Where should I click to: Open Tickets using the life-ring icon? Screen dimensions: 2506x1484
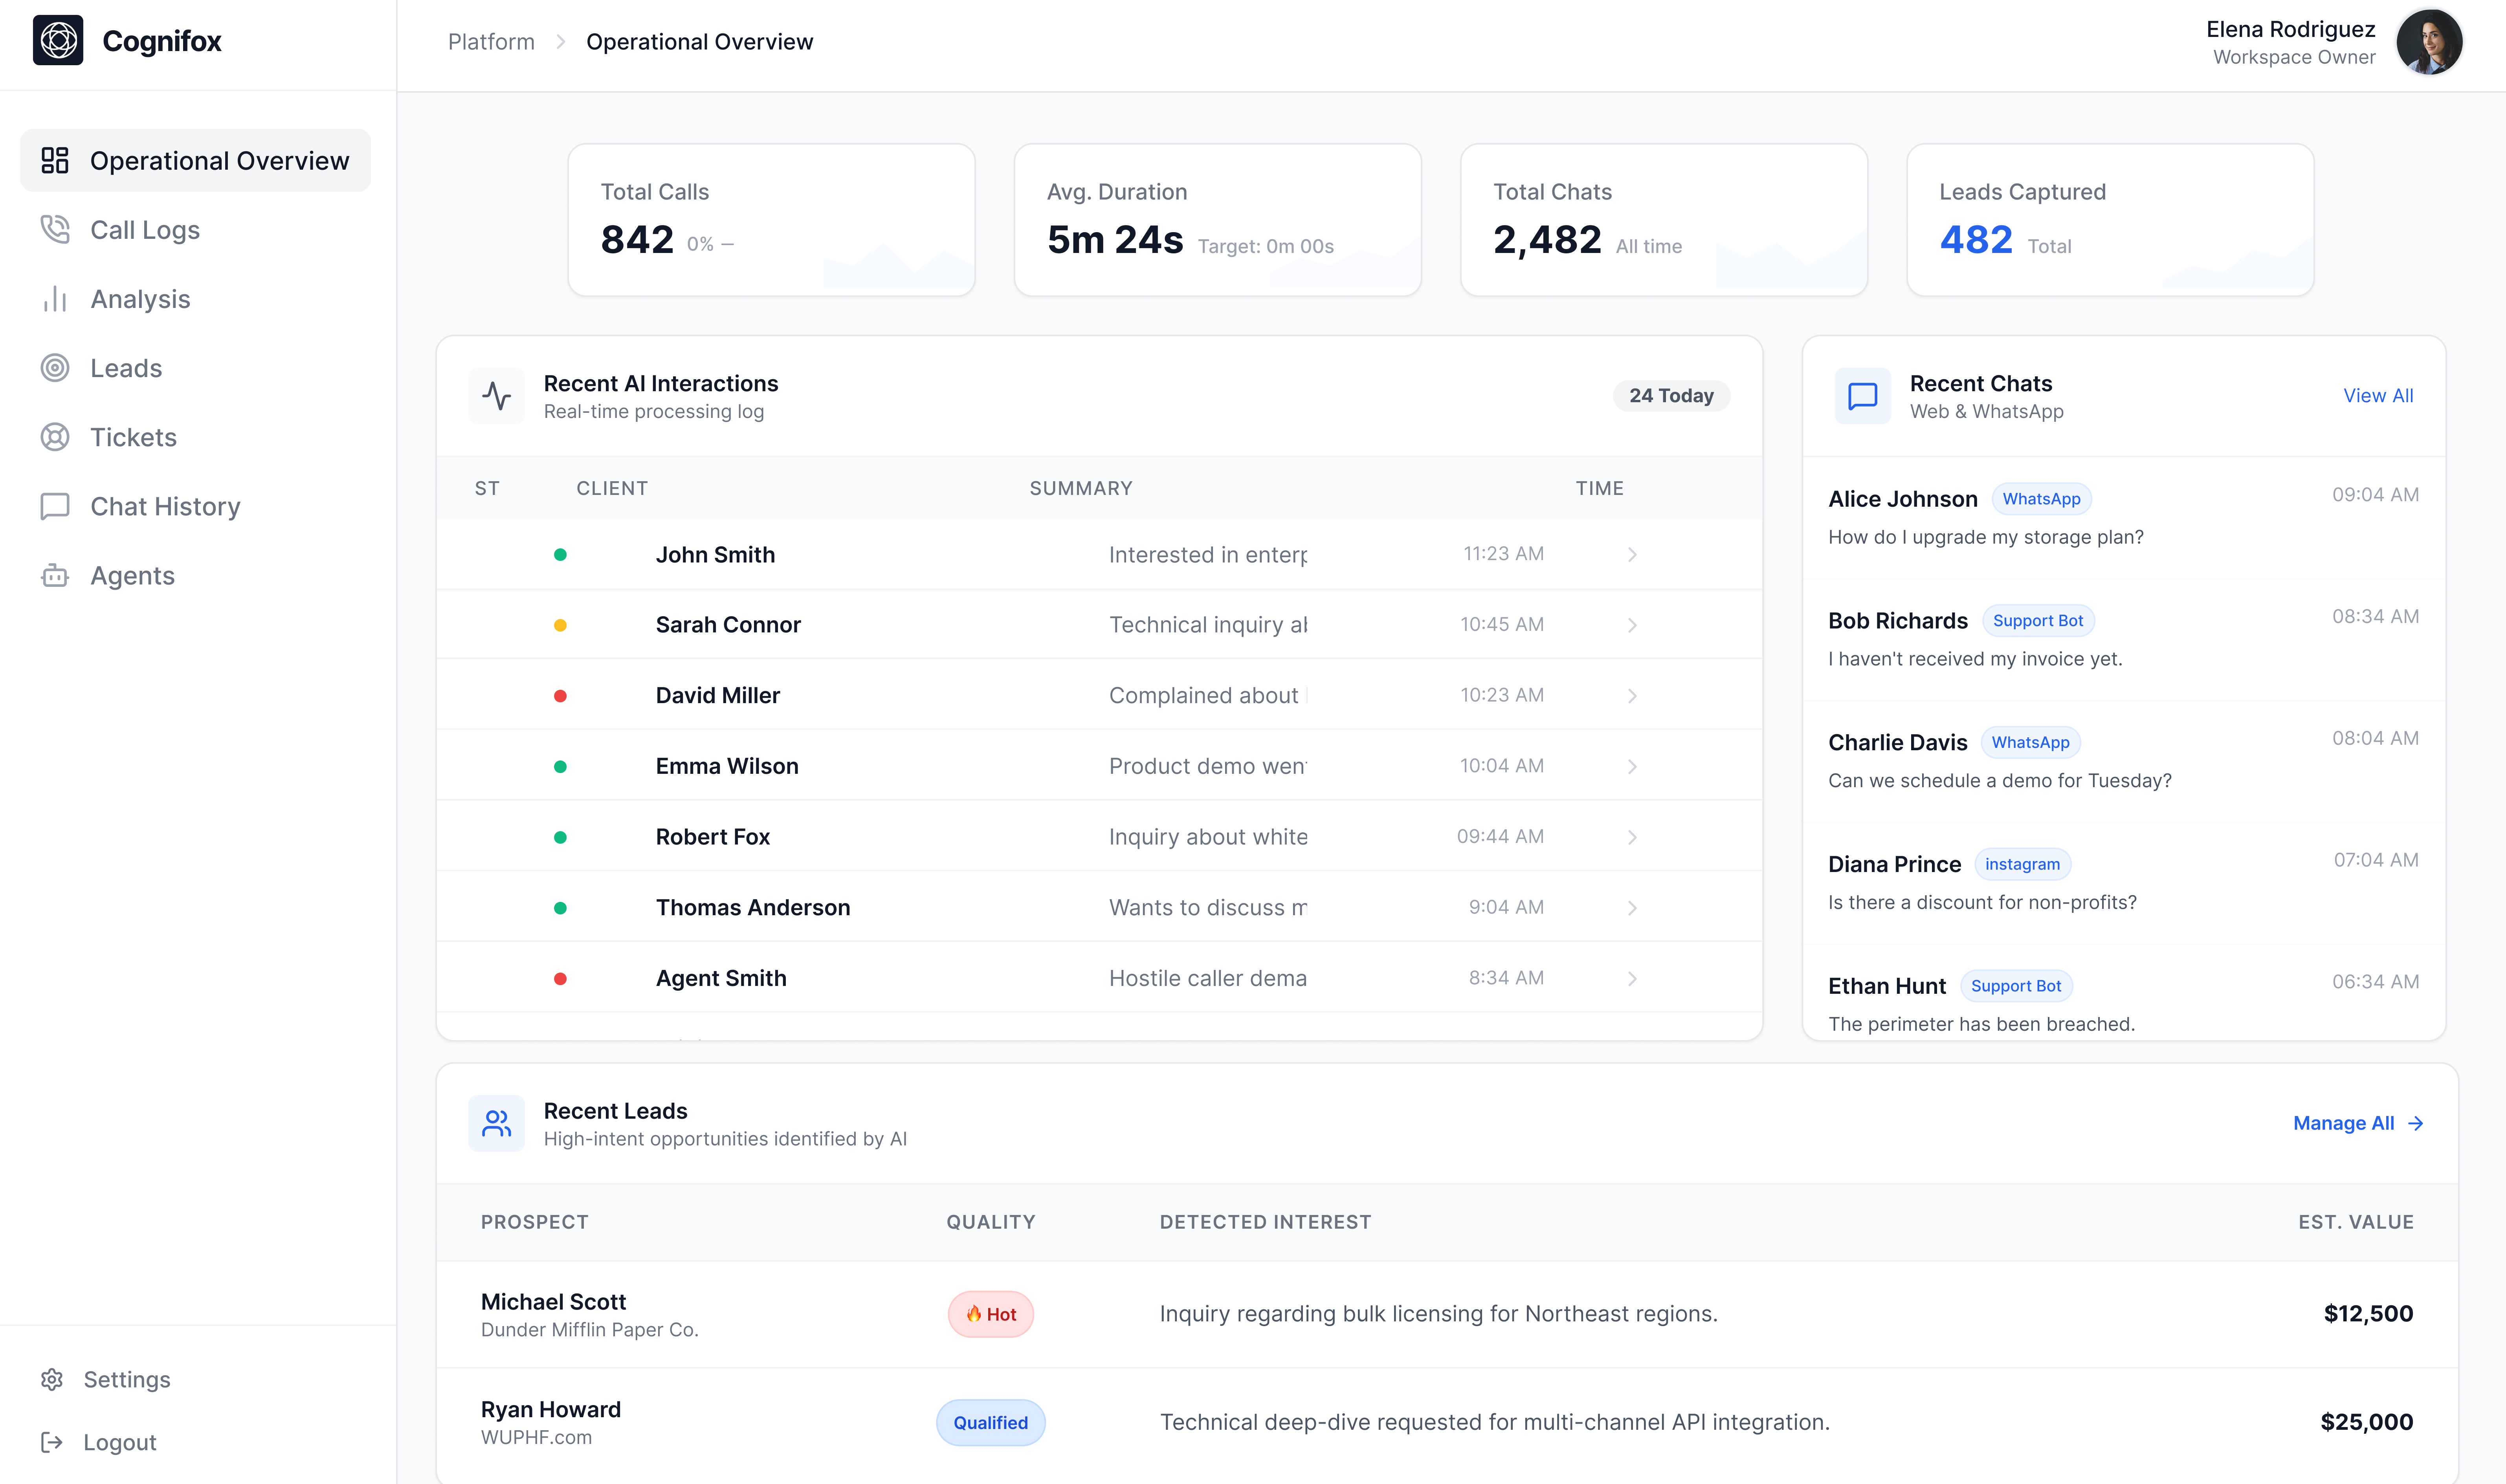click(55, 437)
